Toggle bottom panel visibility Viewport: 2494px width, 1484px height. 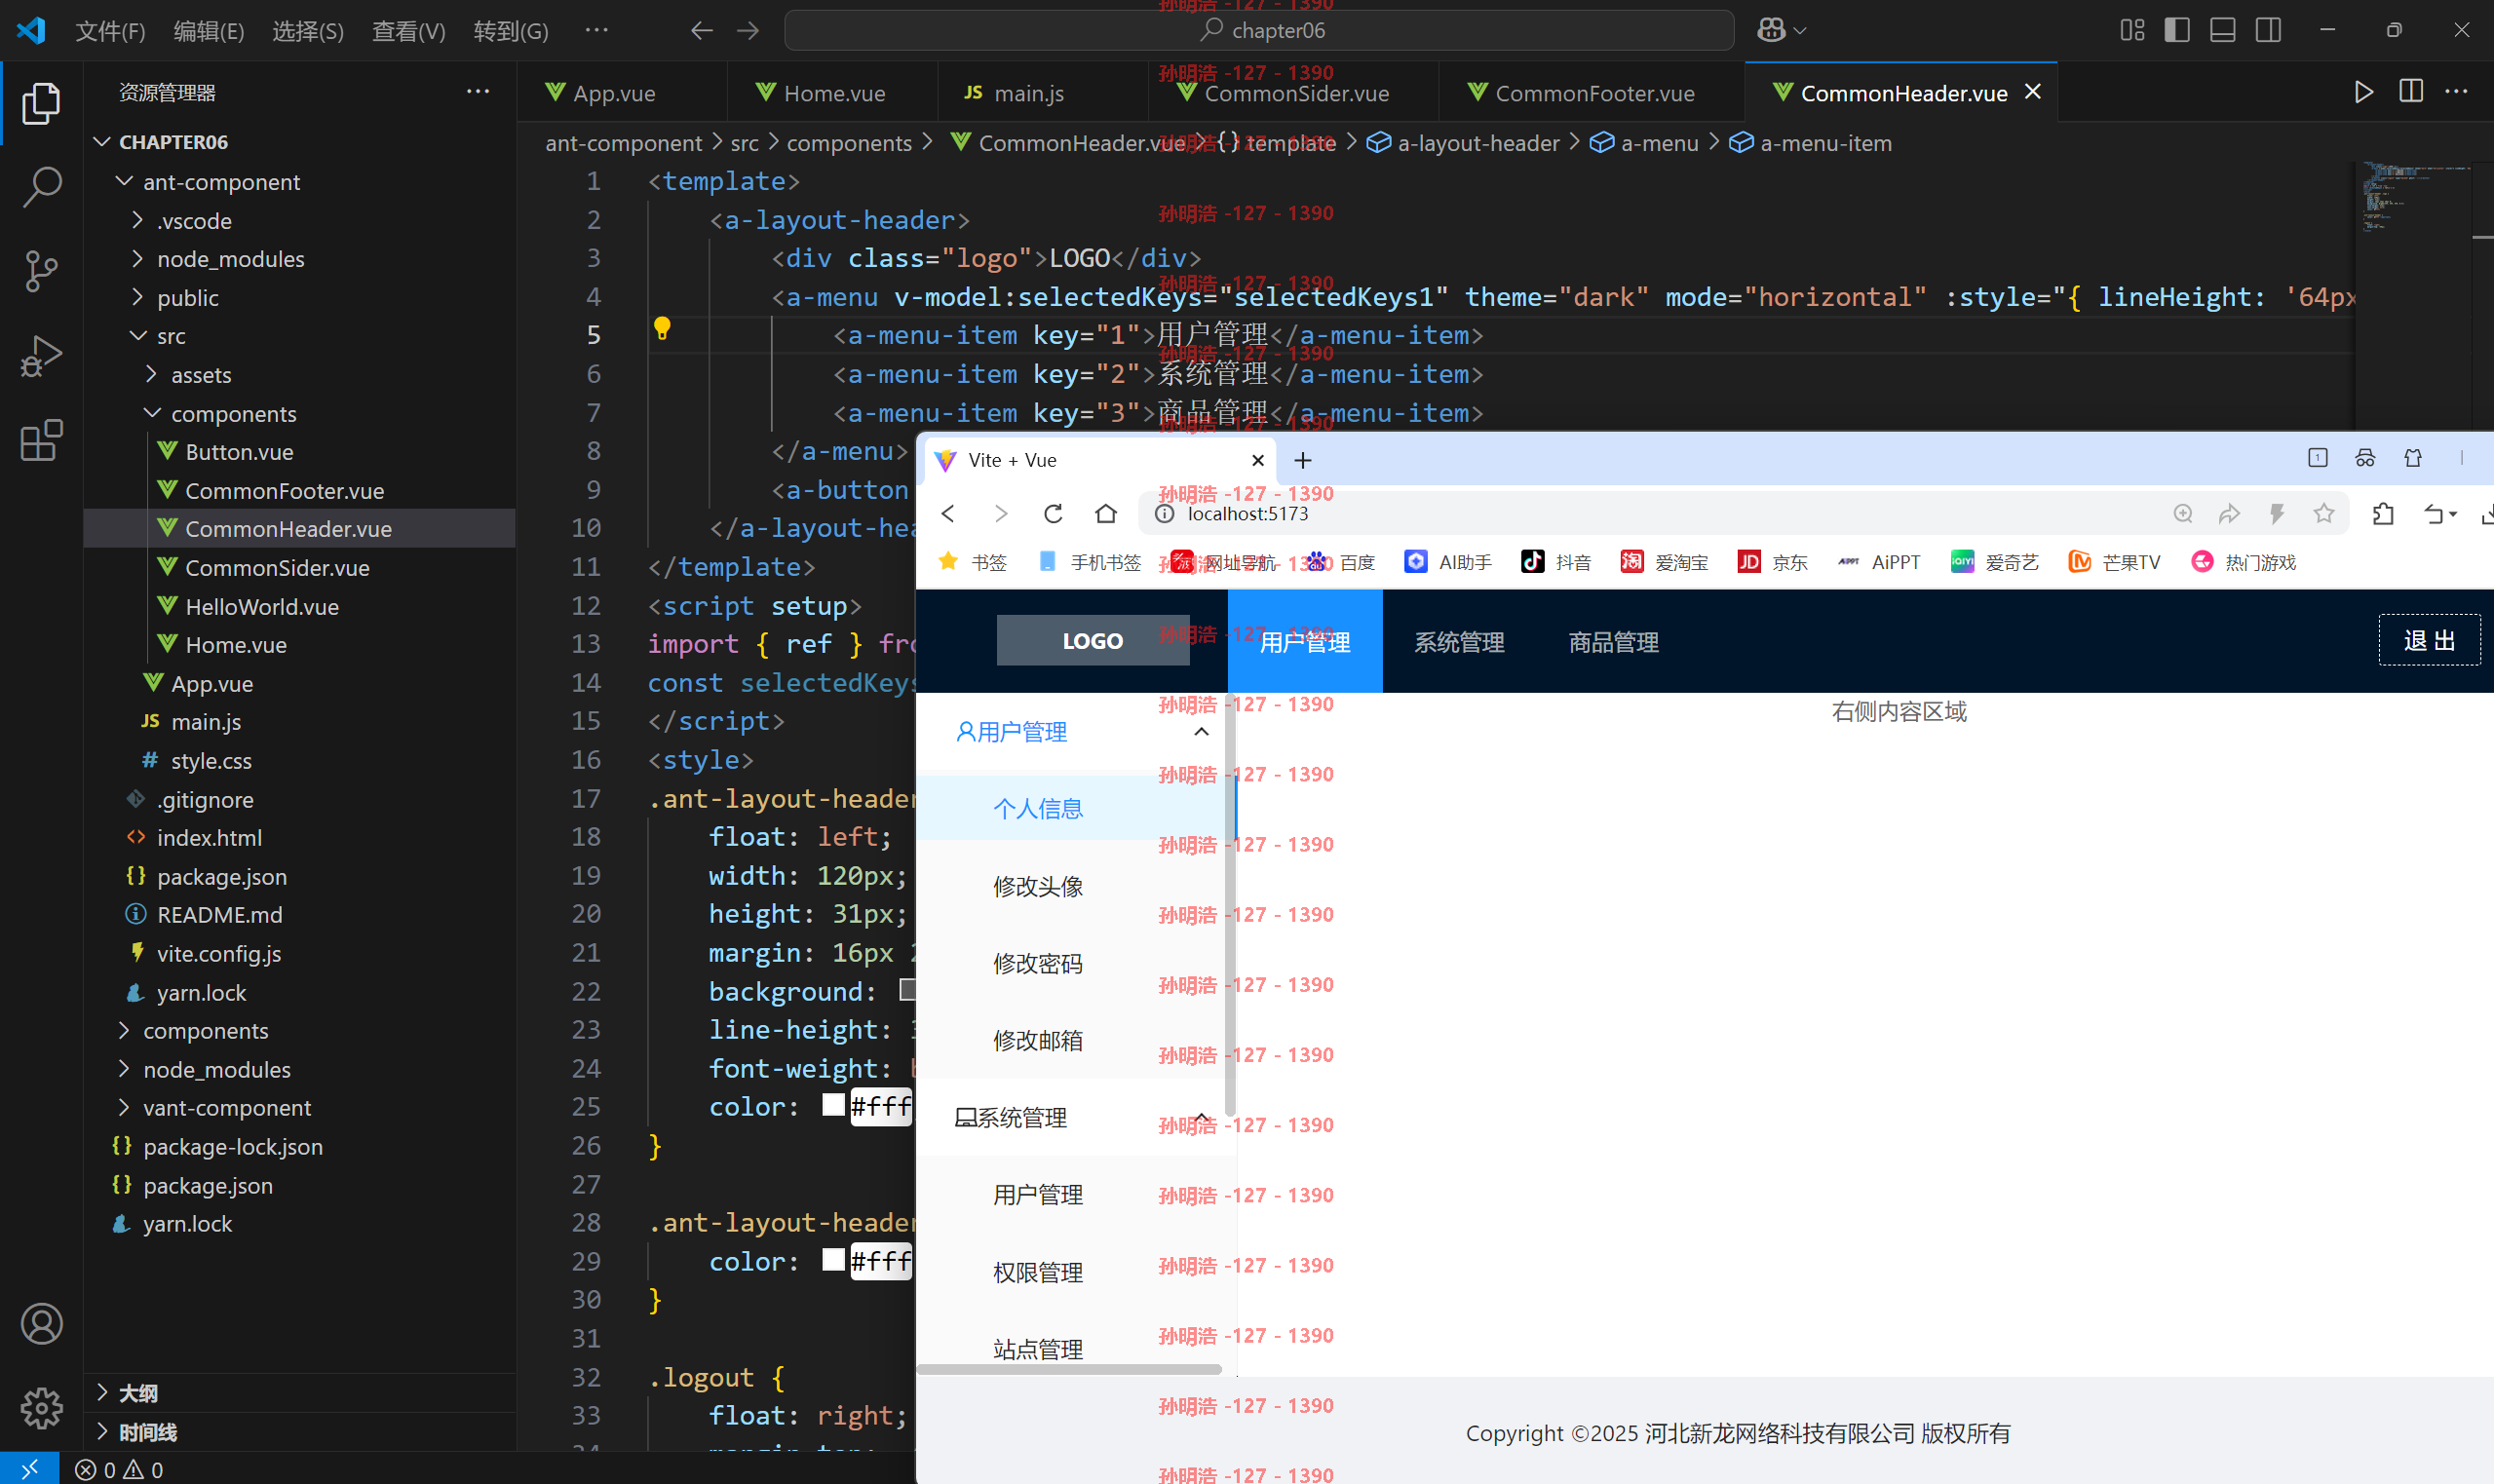2222,30
